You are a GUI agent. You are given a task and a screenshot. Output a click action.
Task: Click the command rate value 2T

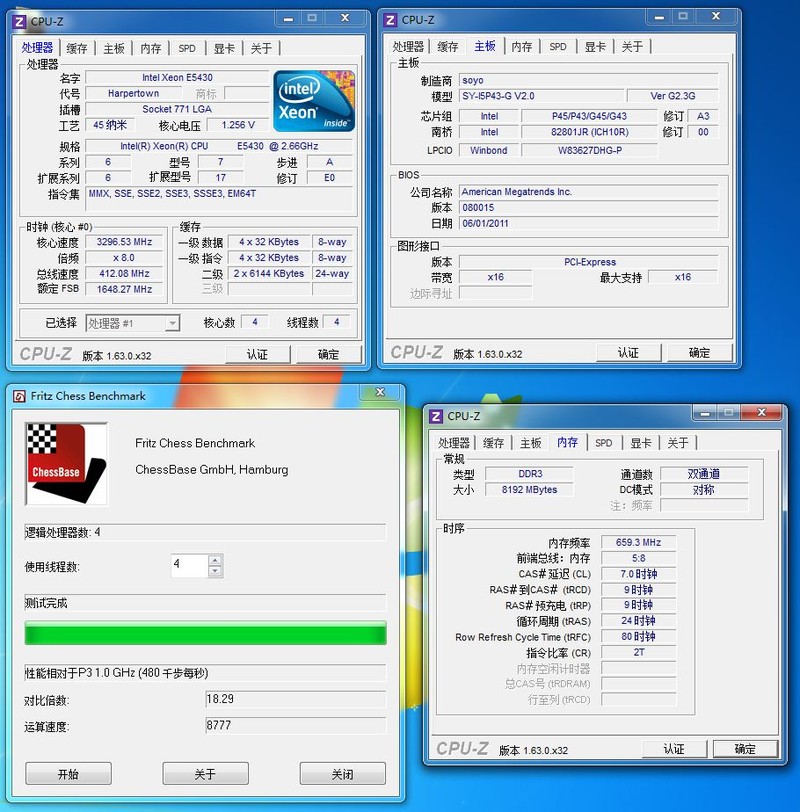638,652
